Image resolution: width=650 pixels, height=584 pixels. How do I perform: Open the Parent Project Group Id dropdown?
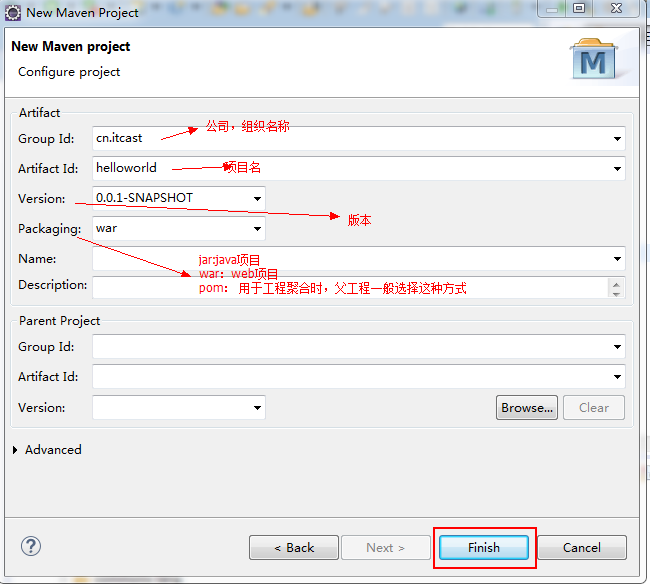[x=617, y=347]
